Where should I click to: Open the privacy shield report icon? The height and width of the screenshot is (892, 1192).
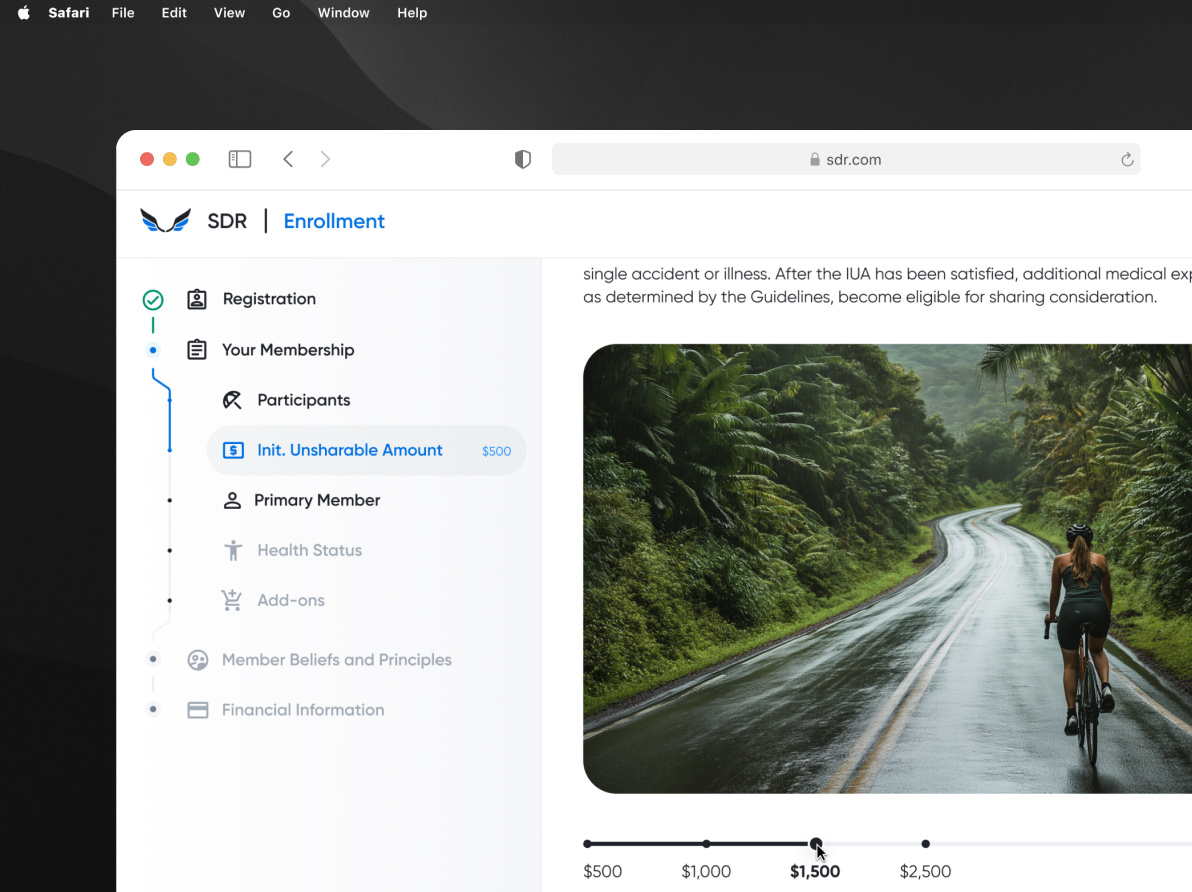(522, 159)
